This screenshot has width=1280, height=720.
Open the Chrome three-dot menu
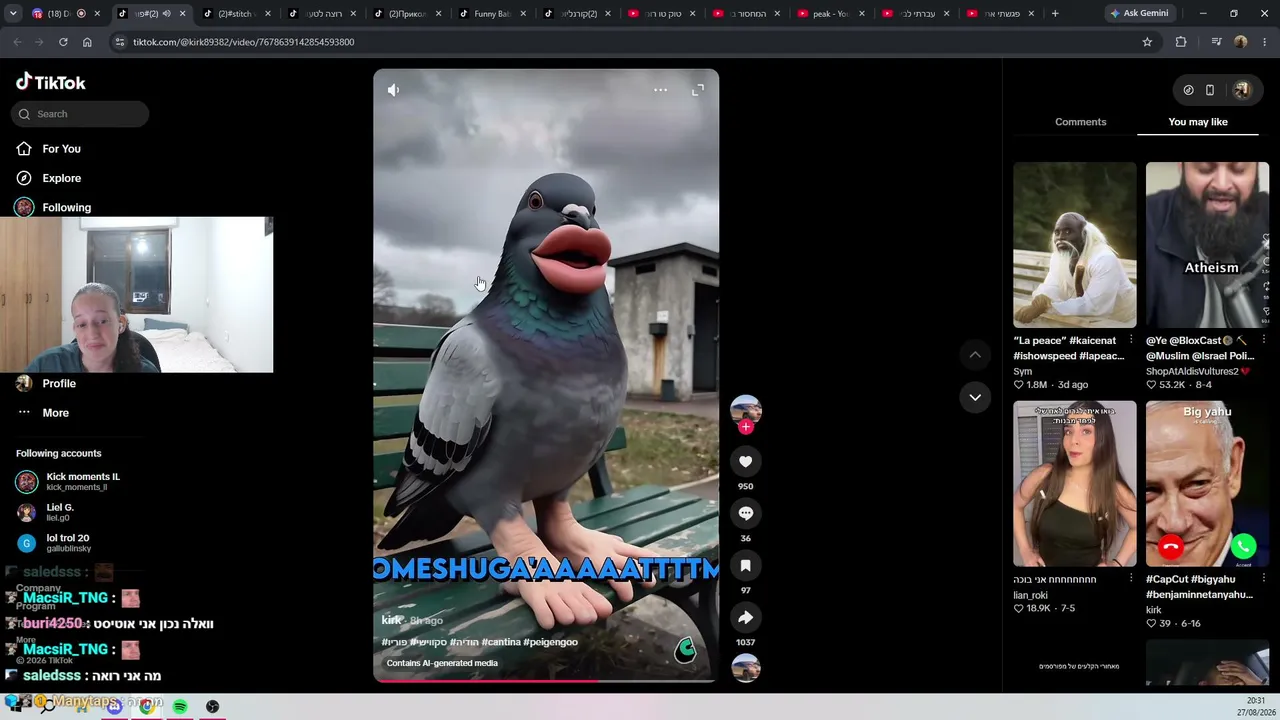click(x=1264, y=42)
